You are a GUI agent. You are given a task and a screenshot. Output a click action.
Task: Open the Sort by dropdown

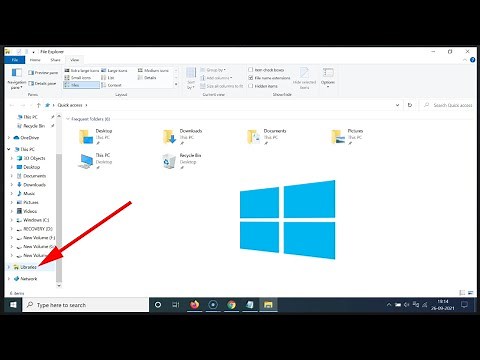[x=191, y=79]
